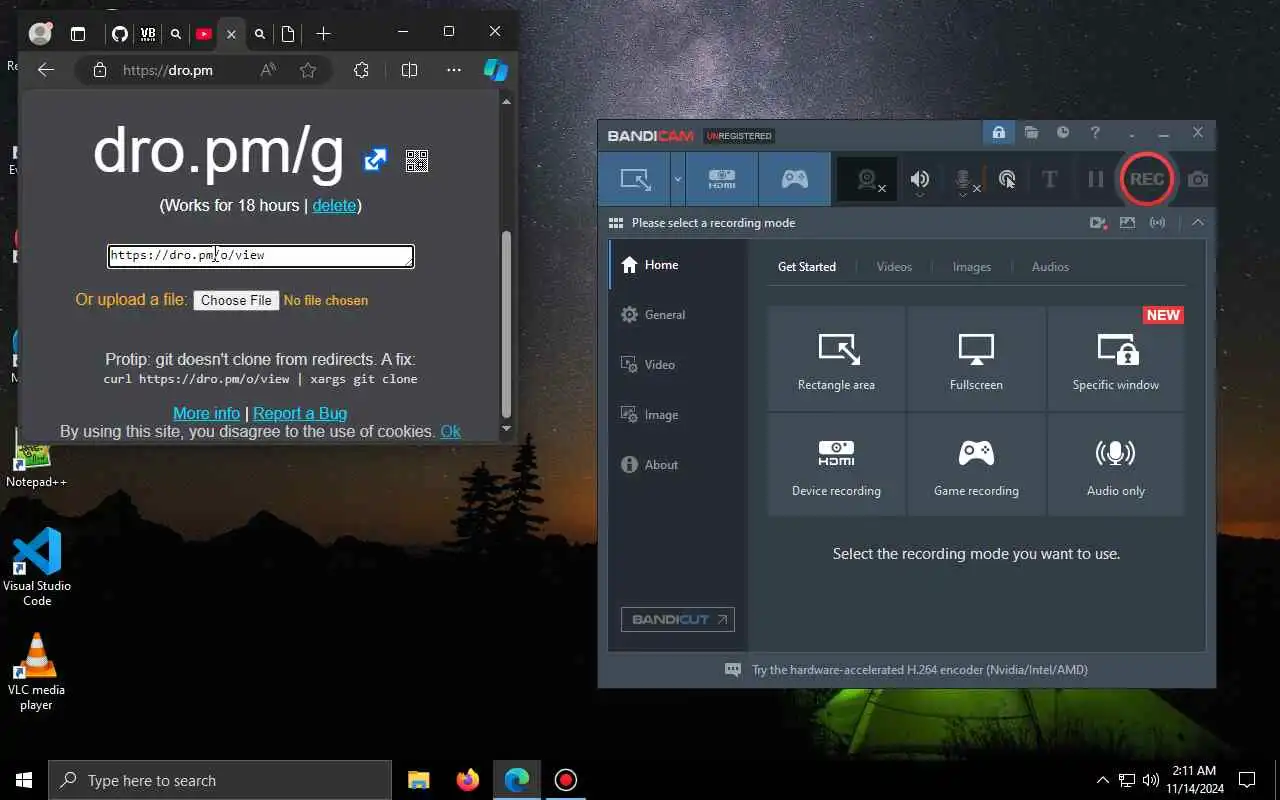The width and height of the screenshot is (1280, 800).
Task: Switch to the Videos tab
Action: (894, 267)
